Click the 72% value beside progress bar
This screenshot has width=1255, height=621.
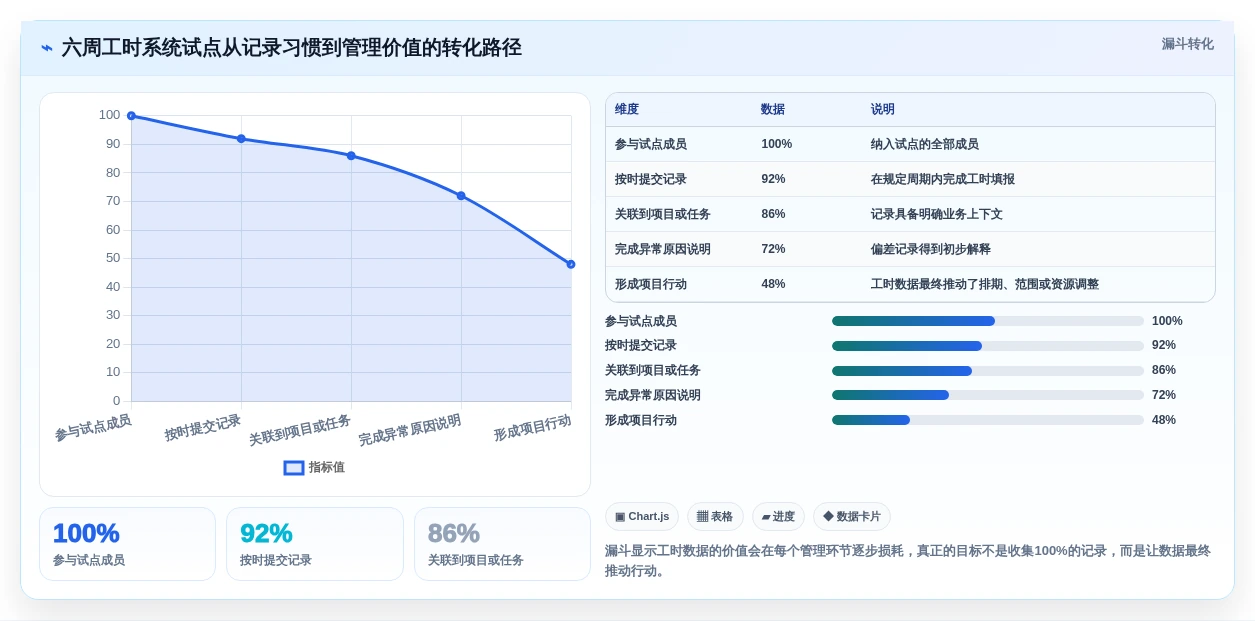(1164, 395)
